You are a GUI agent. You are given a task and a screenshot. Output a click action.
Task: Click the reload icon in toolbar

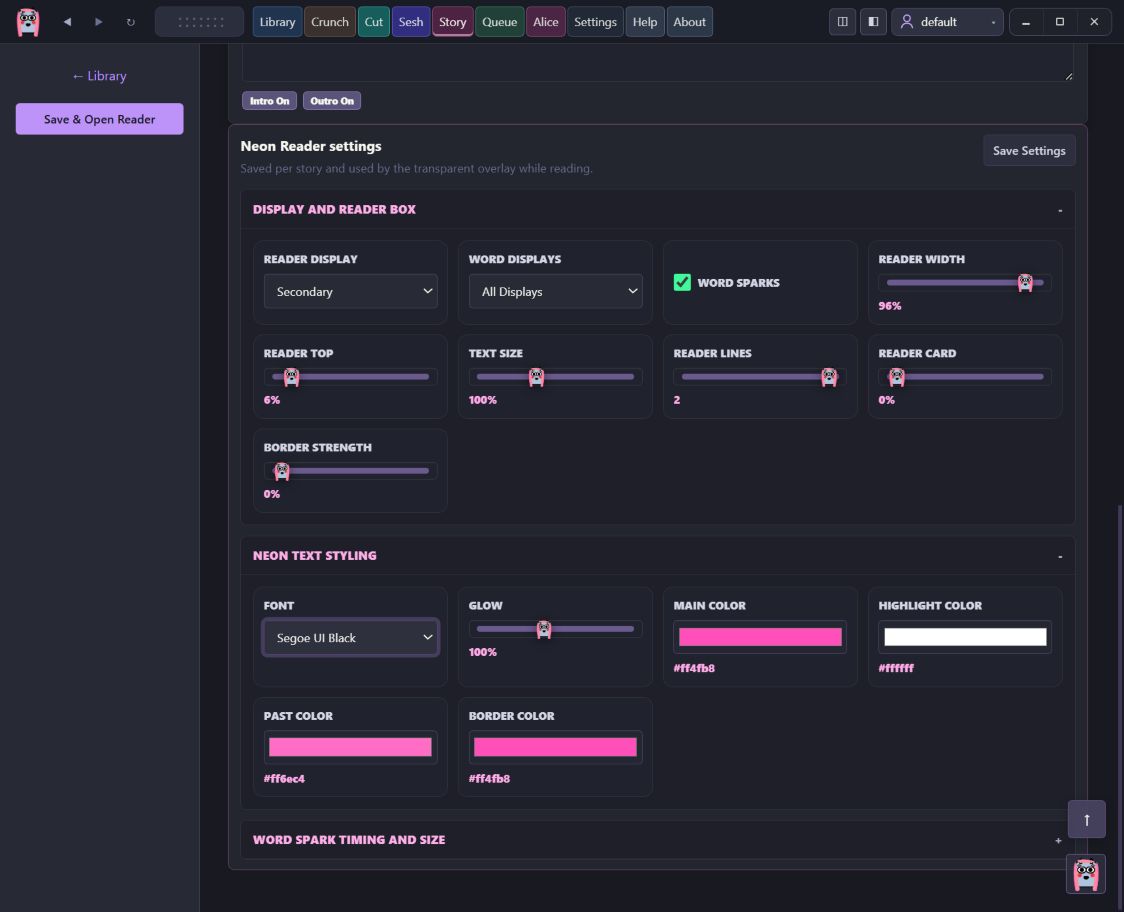click(x=130, y=22)
